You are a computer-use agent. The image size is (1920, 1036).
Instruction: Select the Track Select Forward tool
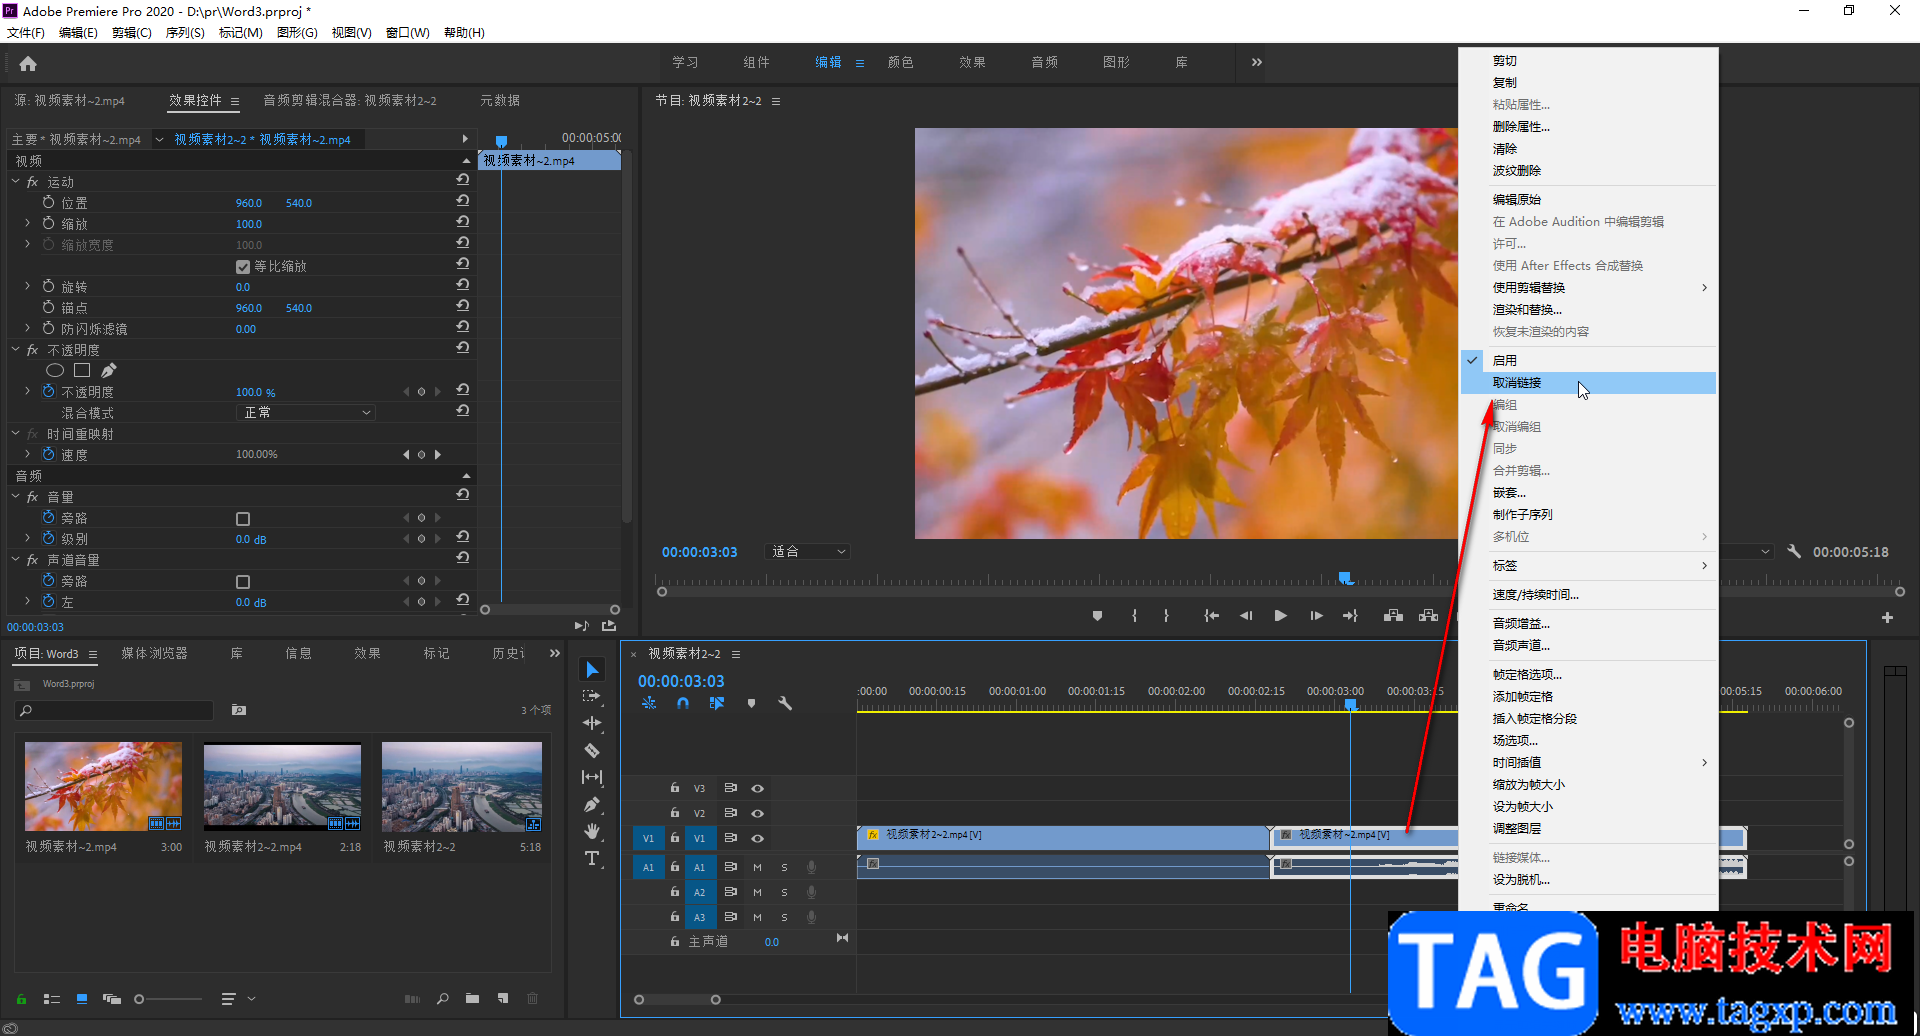click(592, 696)
